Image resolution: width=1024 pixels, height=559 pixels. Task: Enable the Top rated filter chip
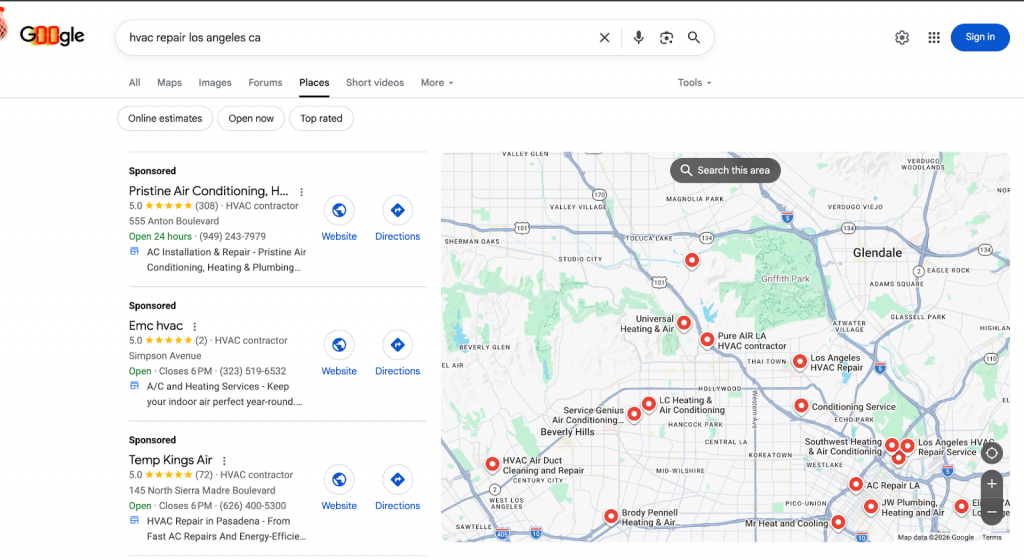pos(321,118)
